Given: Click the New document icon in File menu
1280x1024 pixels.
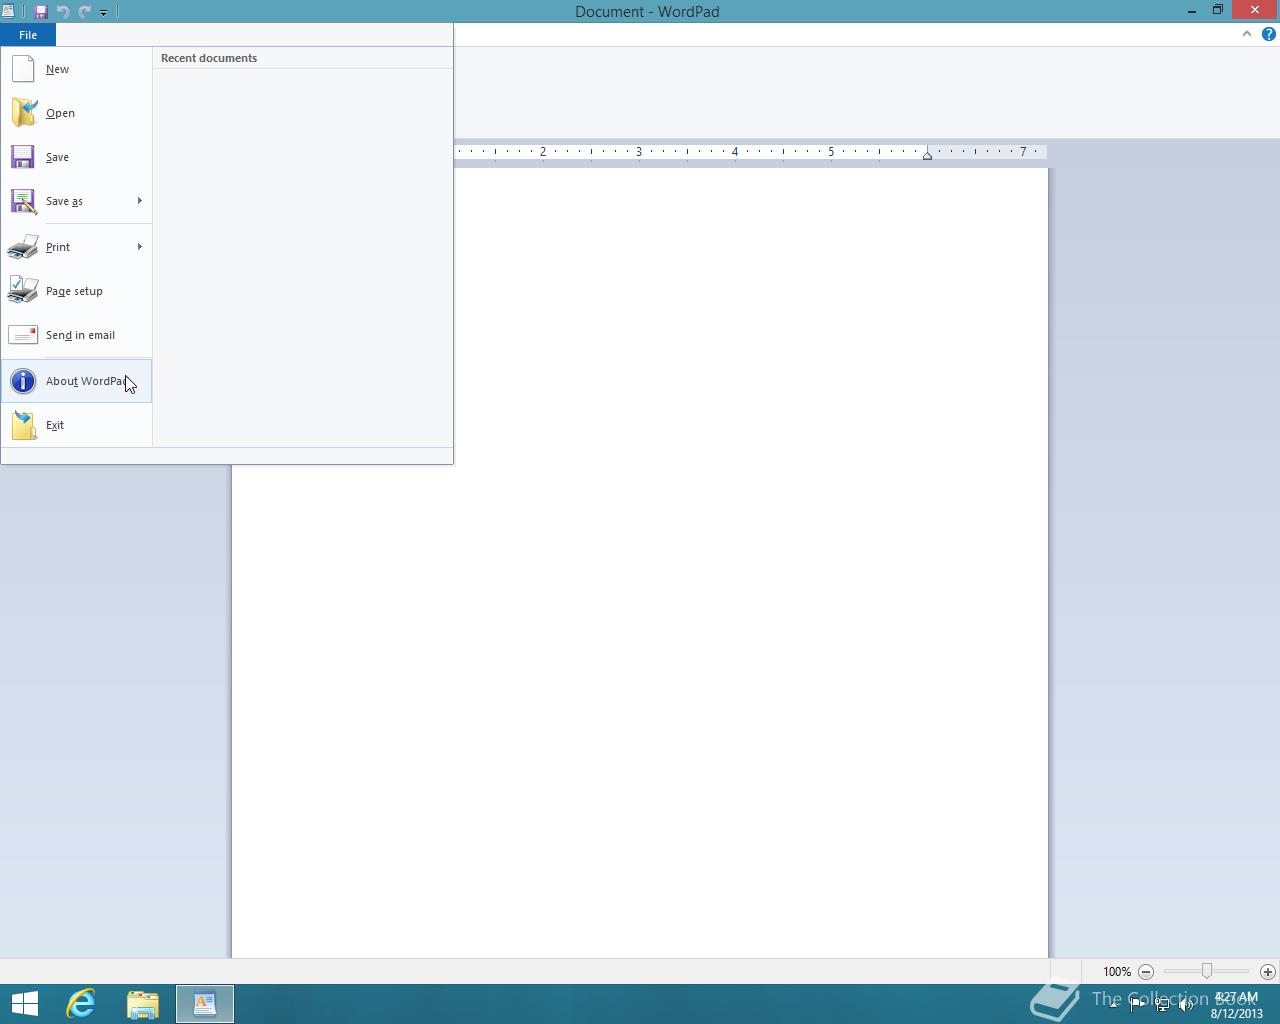Looking at the screenshot, I should click(23, 69).
